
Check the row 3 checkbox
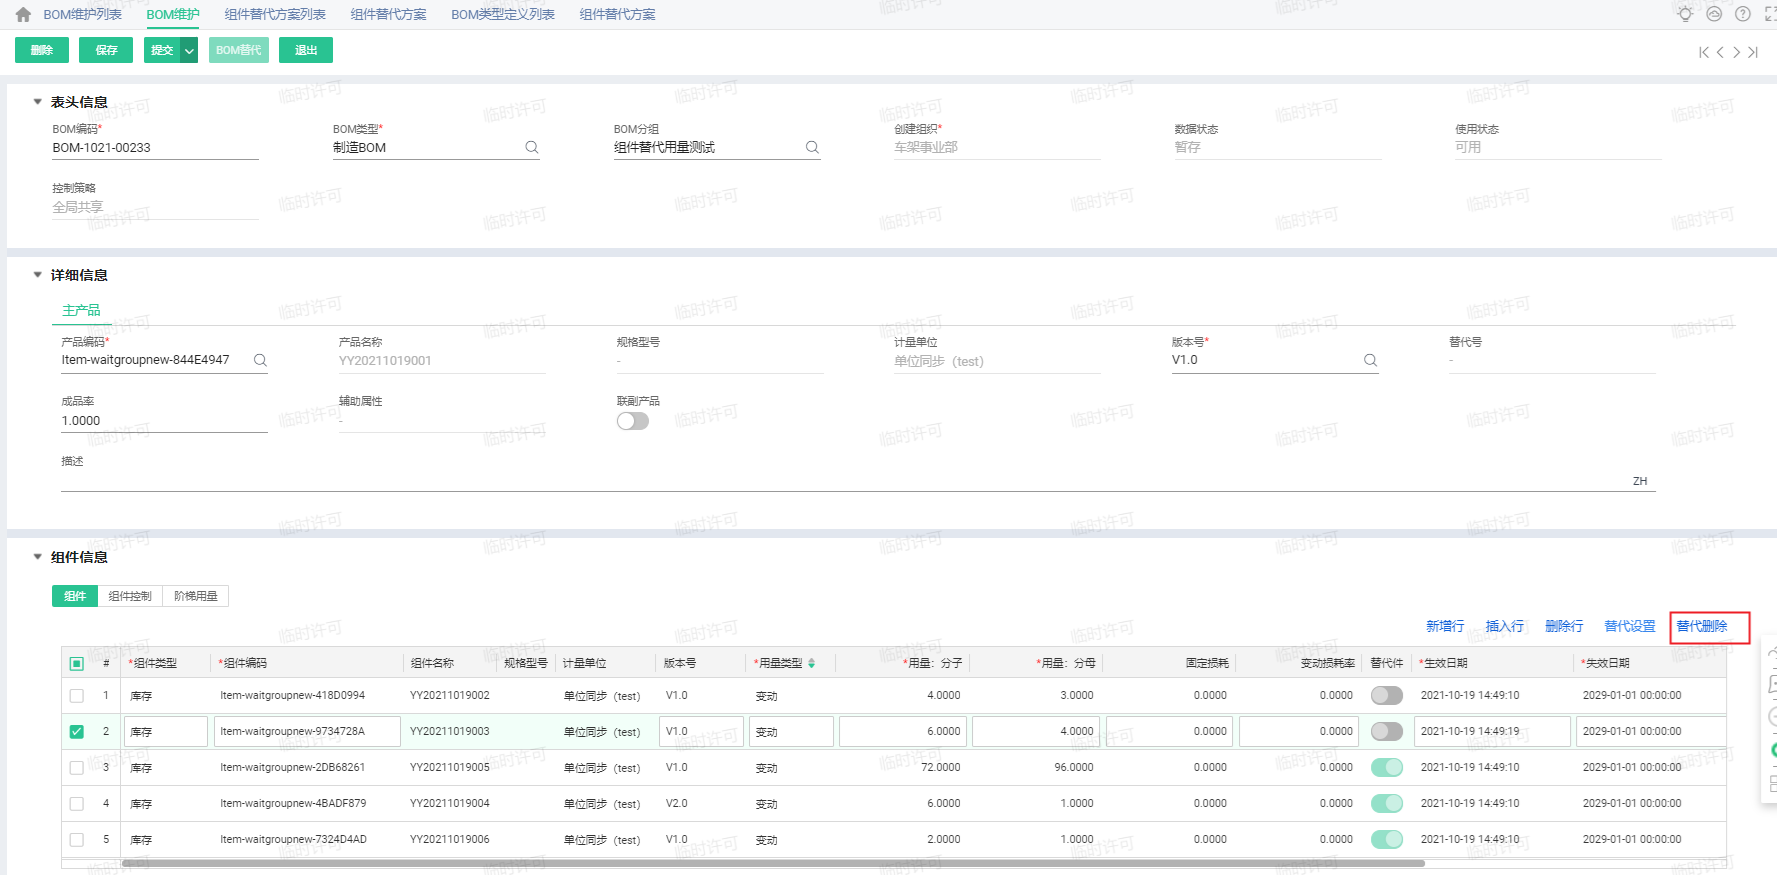coord(77,767)
